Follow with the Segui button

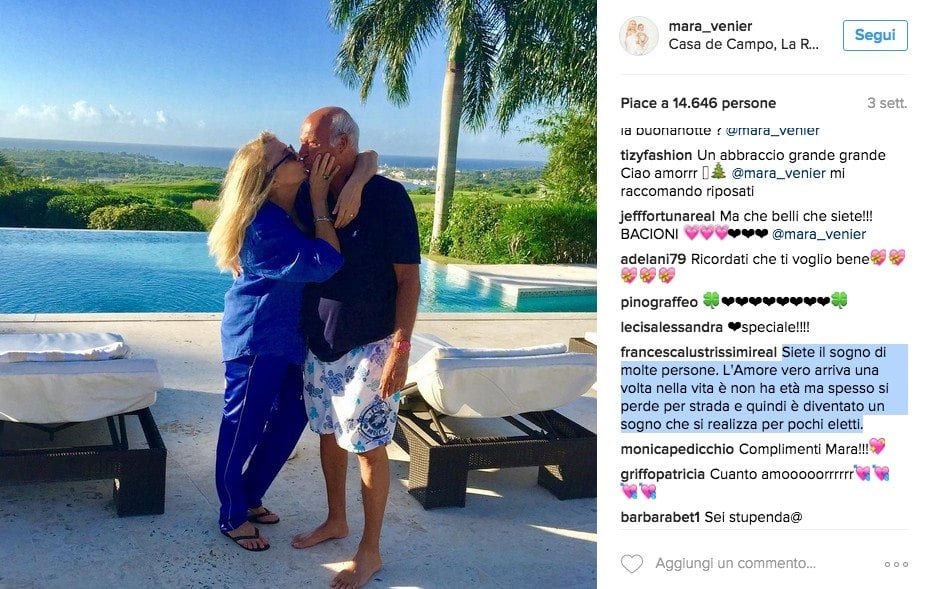coord(875,35)
